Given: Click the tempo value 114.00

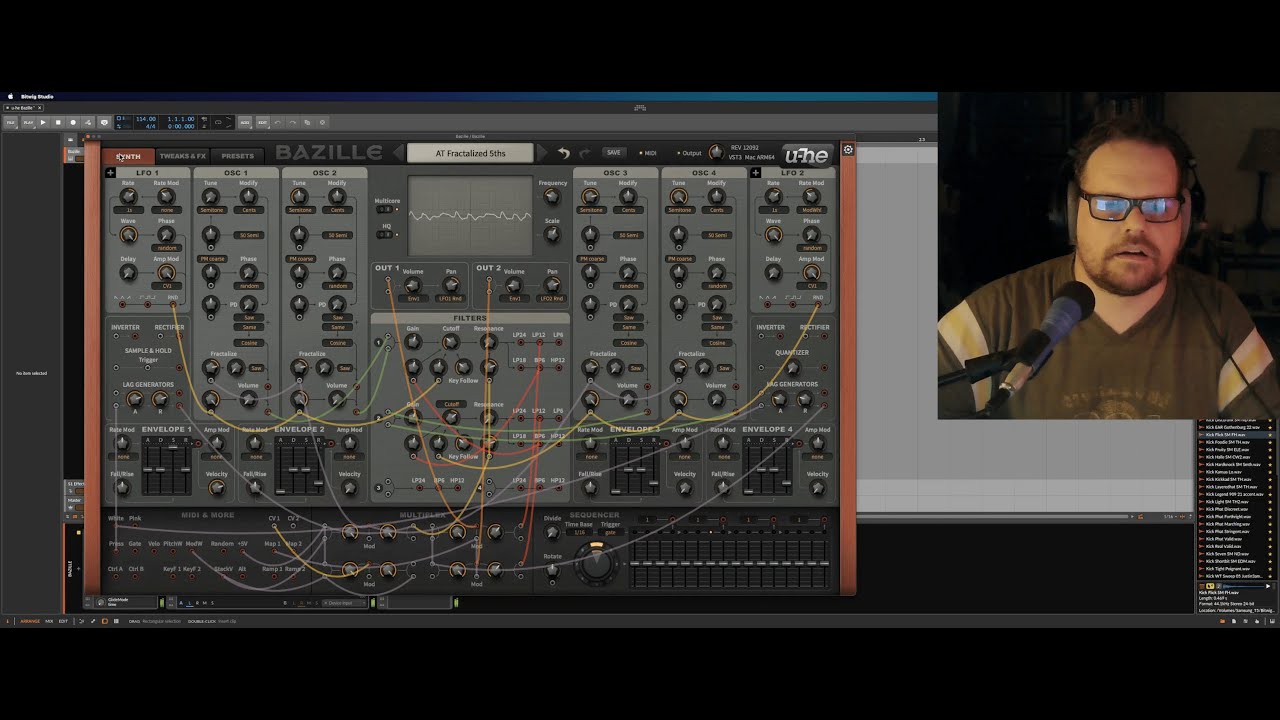Looking at the screenshot, I should [146, 119].
